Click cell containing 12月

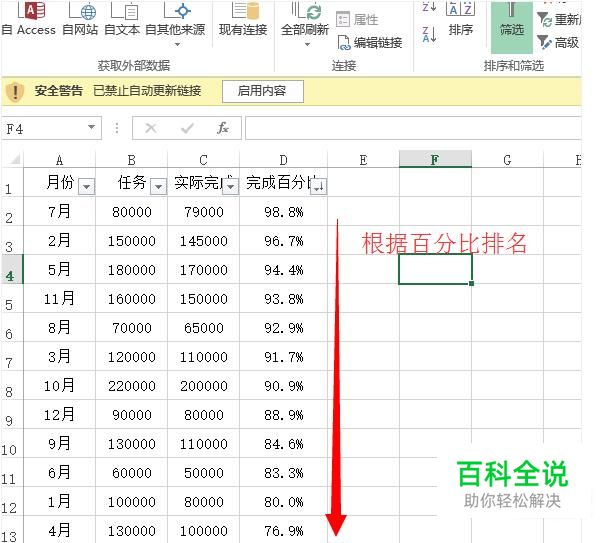pos(59,415)
